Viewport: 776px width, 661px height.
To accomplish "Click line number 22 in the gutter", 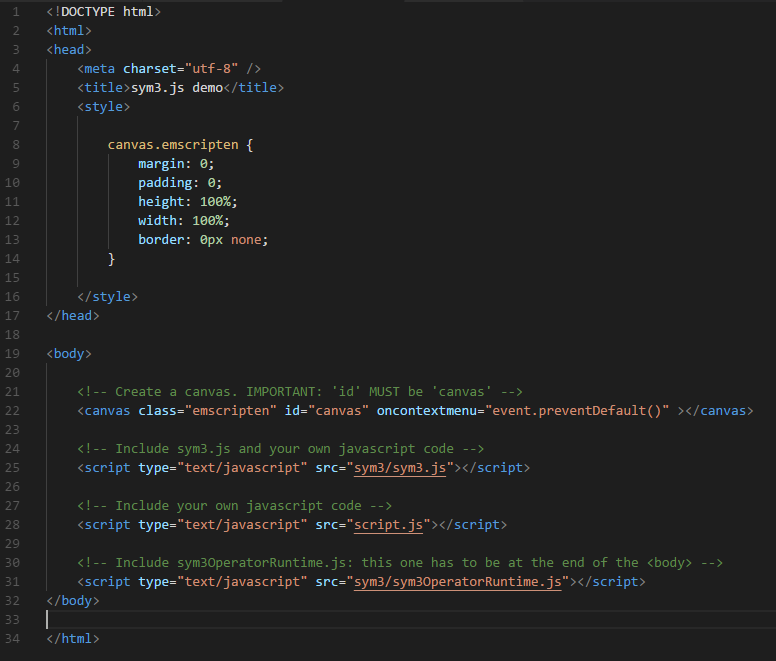I will [x=12, y=411].
